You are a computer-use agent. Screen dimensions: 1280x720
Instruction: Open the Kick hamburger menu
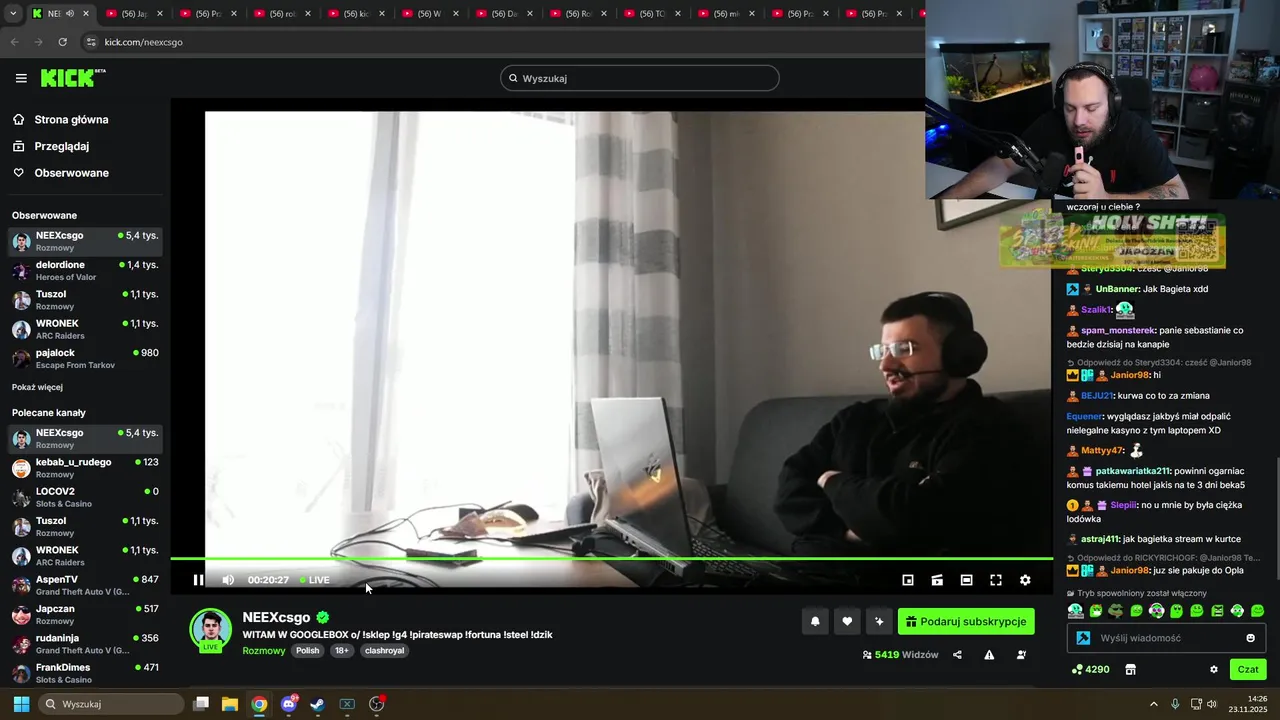tap(21, 78)
